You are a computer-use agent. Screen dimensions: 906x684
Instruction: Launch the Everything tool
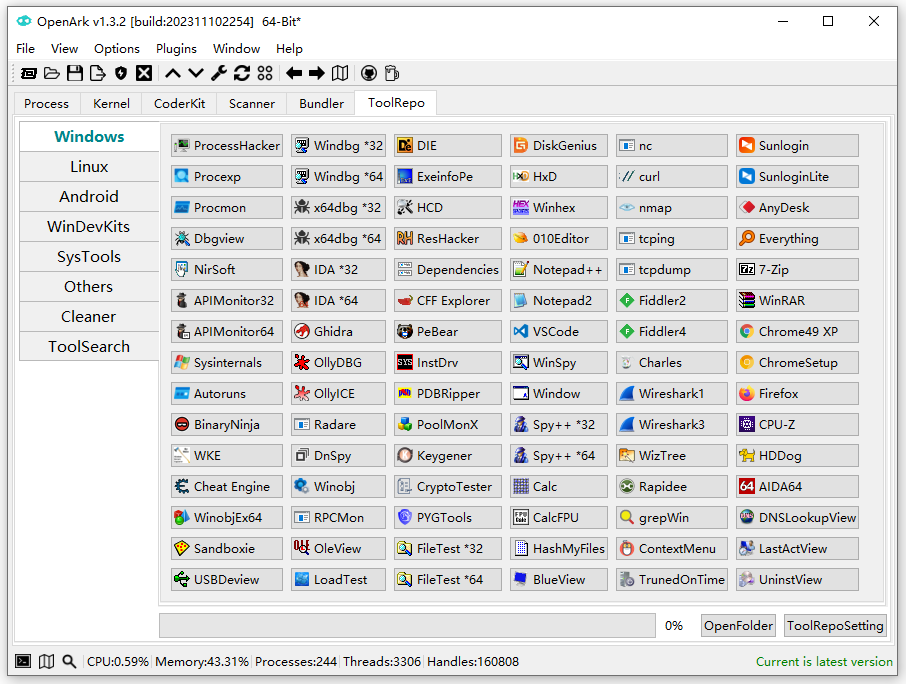[797, 239]
